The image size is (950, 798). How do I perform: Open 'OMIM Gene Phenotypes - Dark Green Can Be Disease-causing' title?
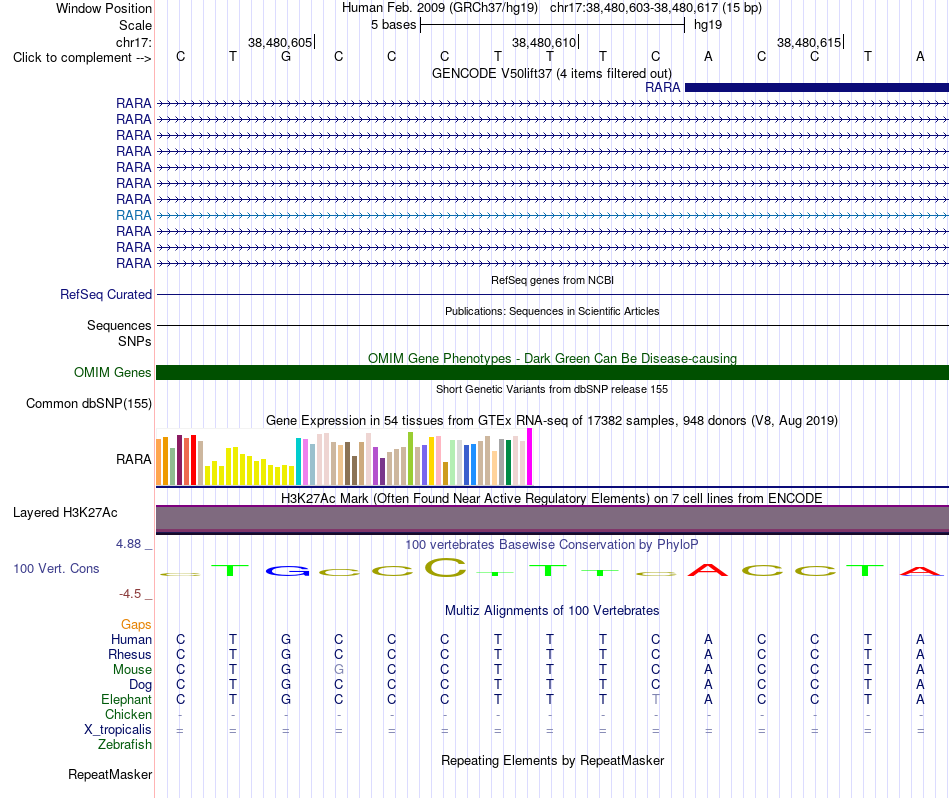click(552, 358)
